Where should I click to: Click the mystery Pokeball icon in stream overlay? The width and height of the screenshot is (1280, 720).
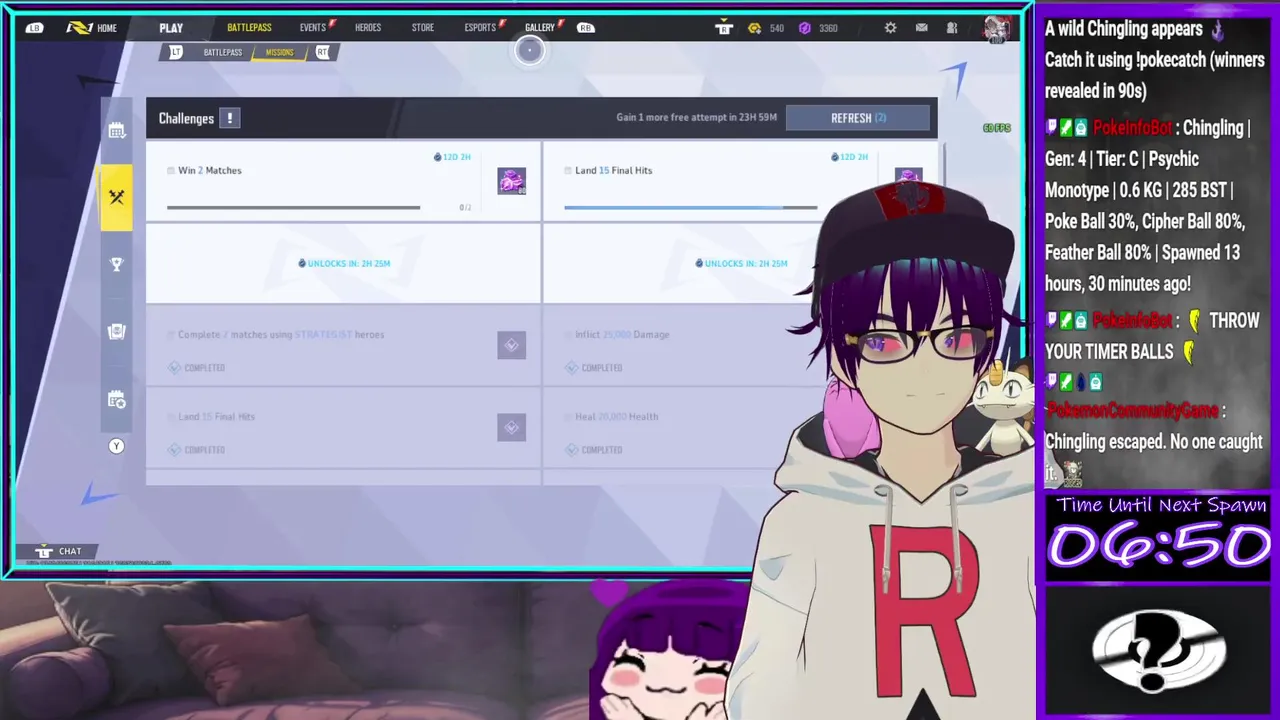[x=1158, y=651]
